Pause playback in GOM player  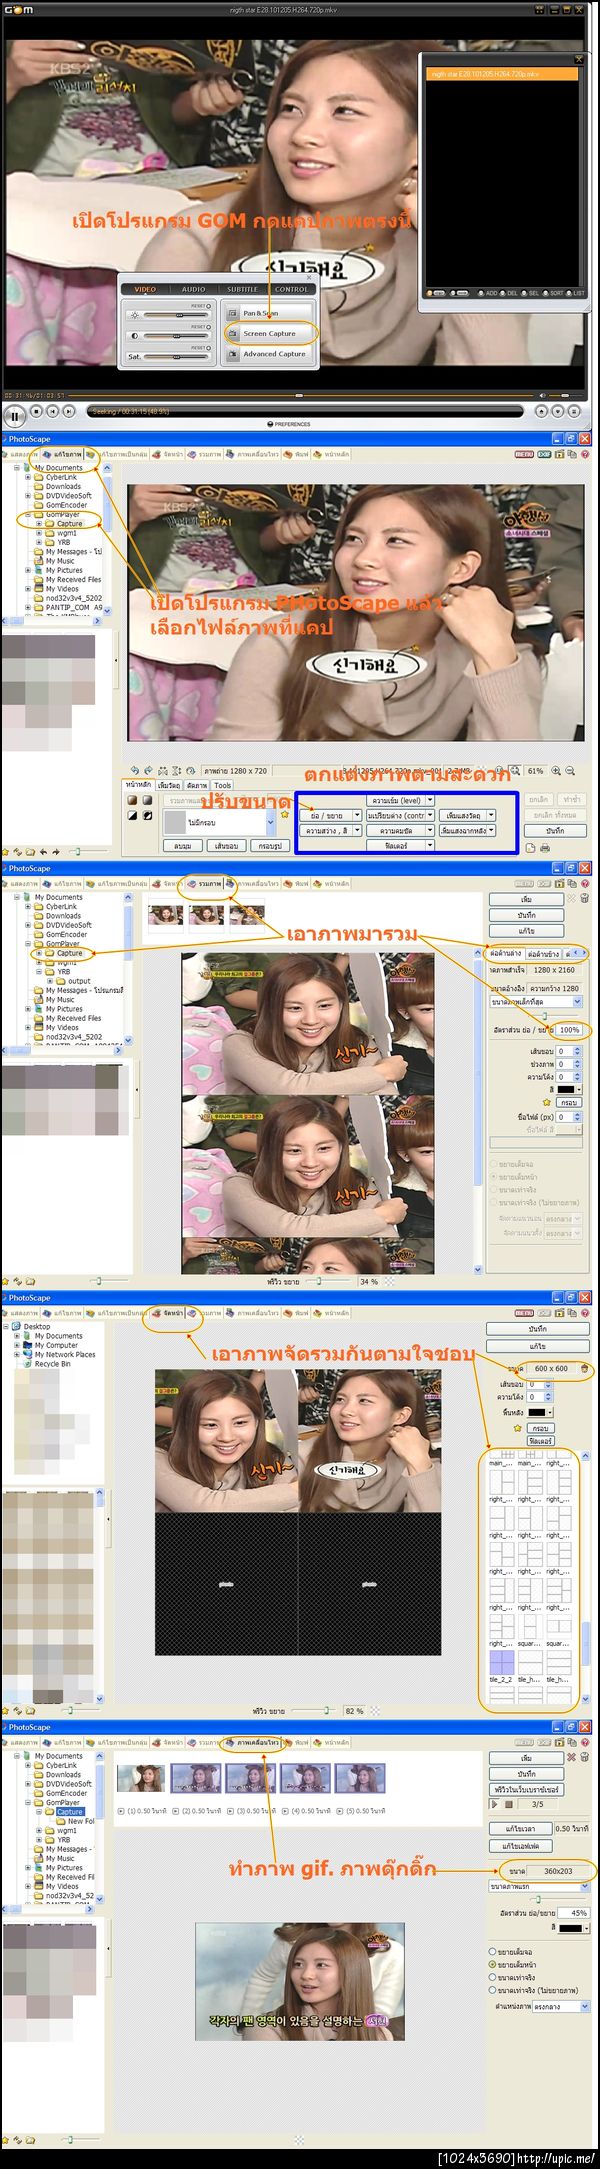click(x=14, y=415)
